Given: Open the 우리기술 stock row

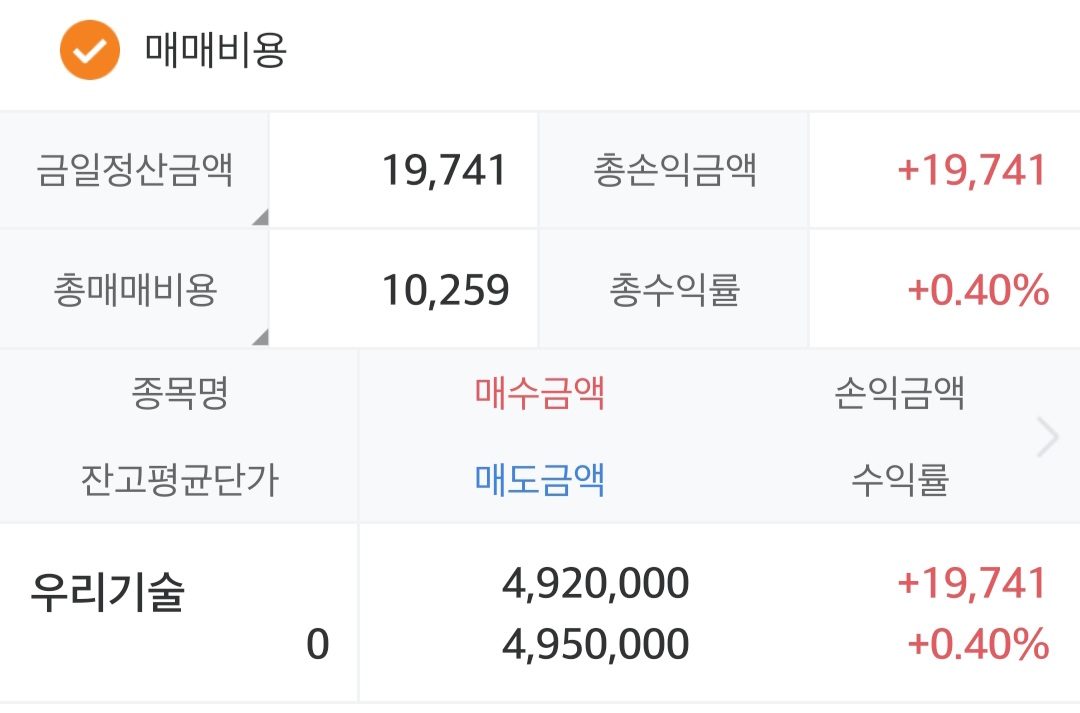Looking at the screenshot, I should (108, 593).
